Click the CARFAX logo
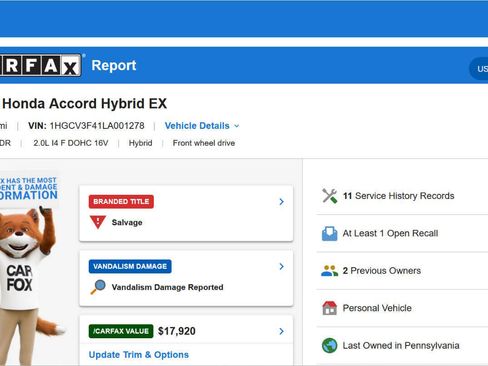The height and width of the screenshot is (366, 488). point(40,65)
